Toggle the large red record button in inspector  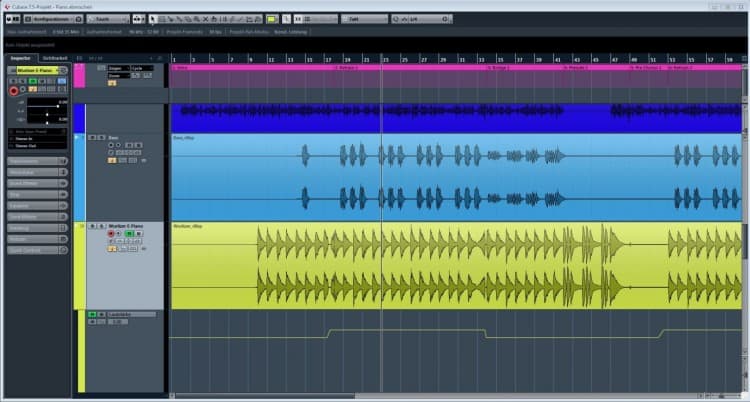point(14,91)
